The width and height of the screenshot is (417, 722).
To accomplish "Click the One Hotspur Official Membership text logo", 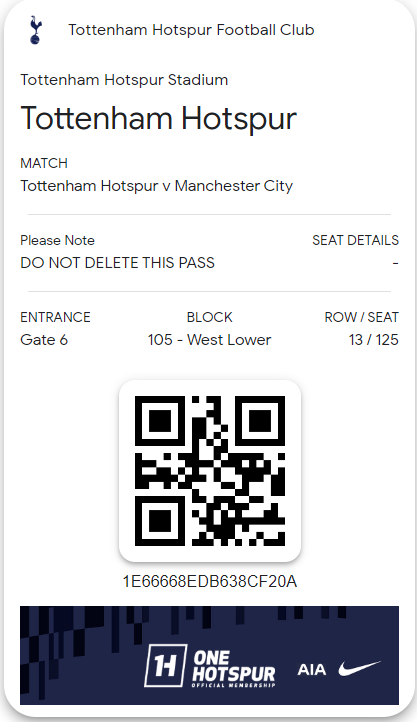I will pos(233,669).
